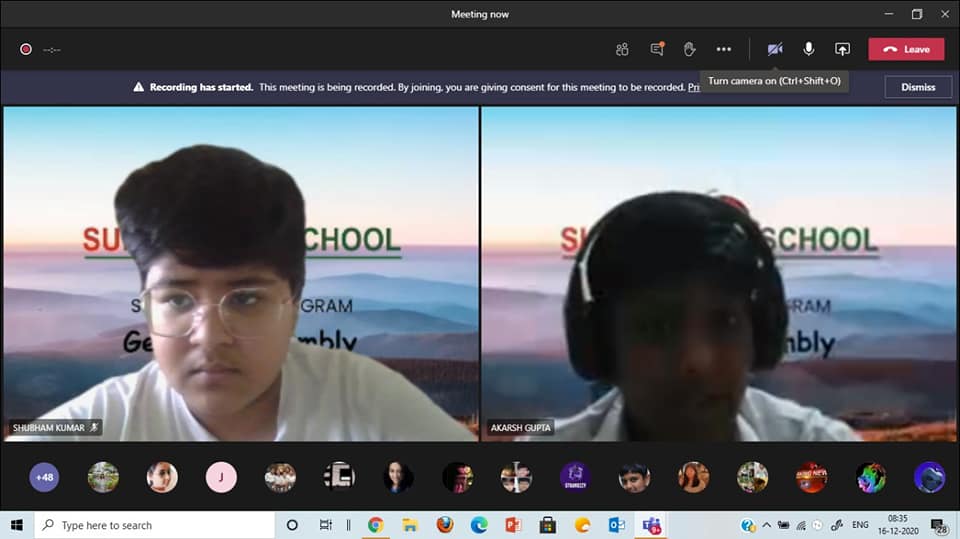This screenshot has width=960, height=539.
Task: Dismiss the recording notification banner
Action: [918, 87]
